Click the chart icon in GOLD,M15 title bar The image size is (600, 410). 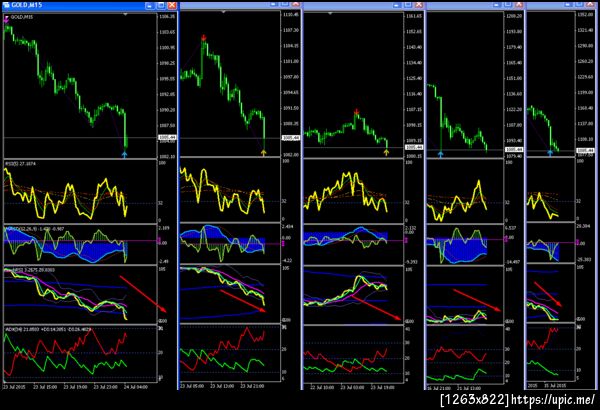coord(6,5)
